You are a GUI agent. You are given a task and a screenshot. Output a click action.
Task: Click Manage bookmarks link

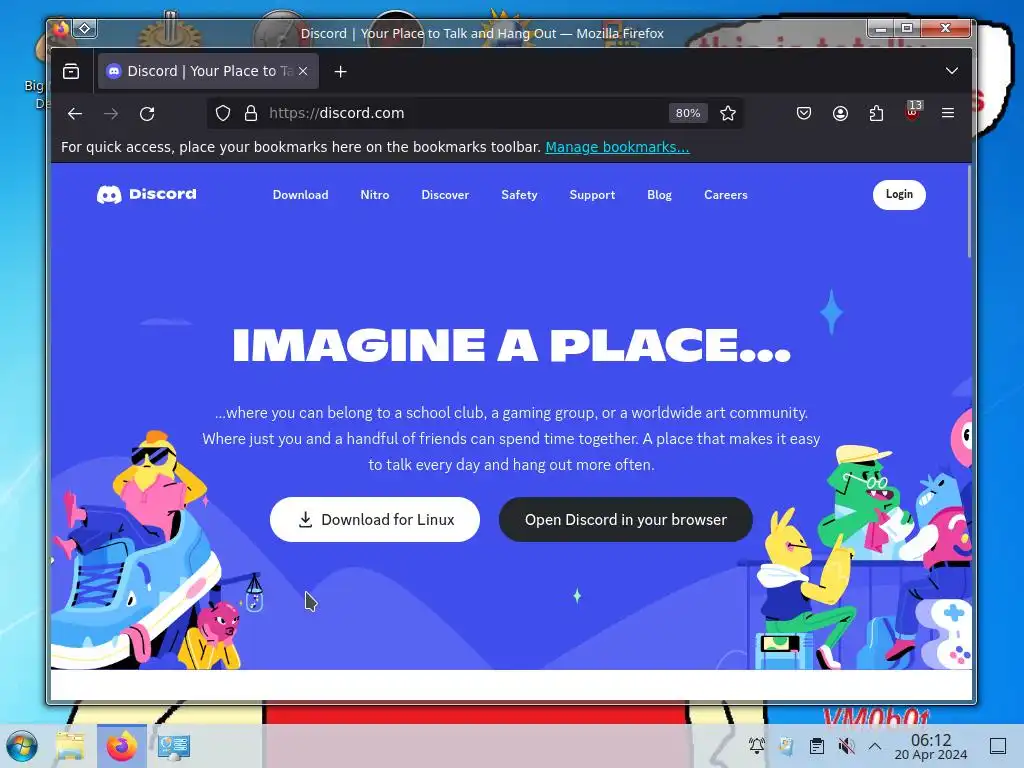(x=617, y=147)
